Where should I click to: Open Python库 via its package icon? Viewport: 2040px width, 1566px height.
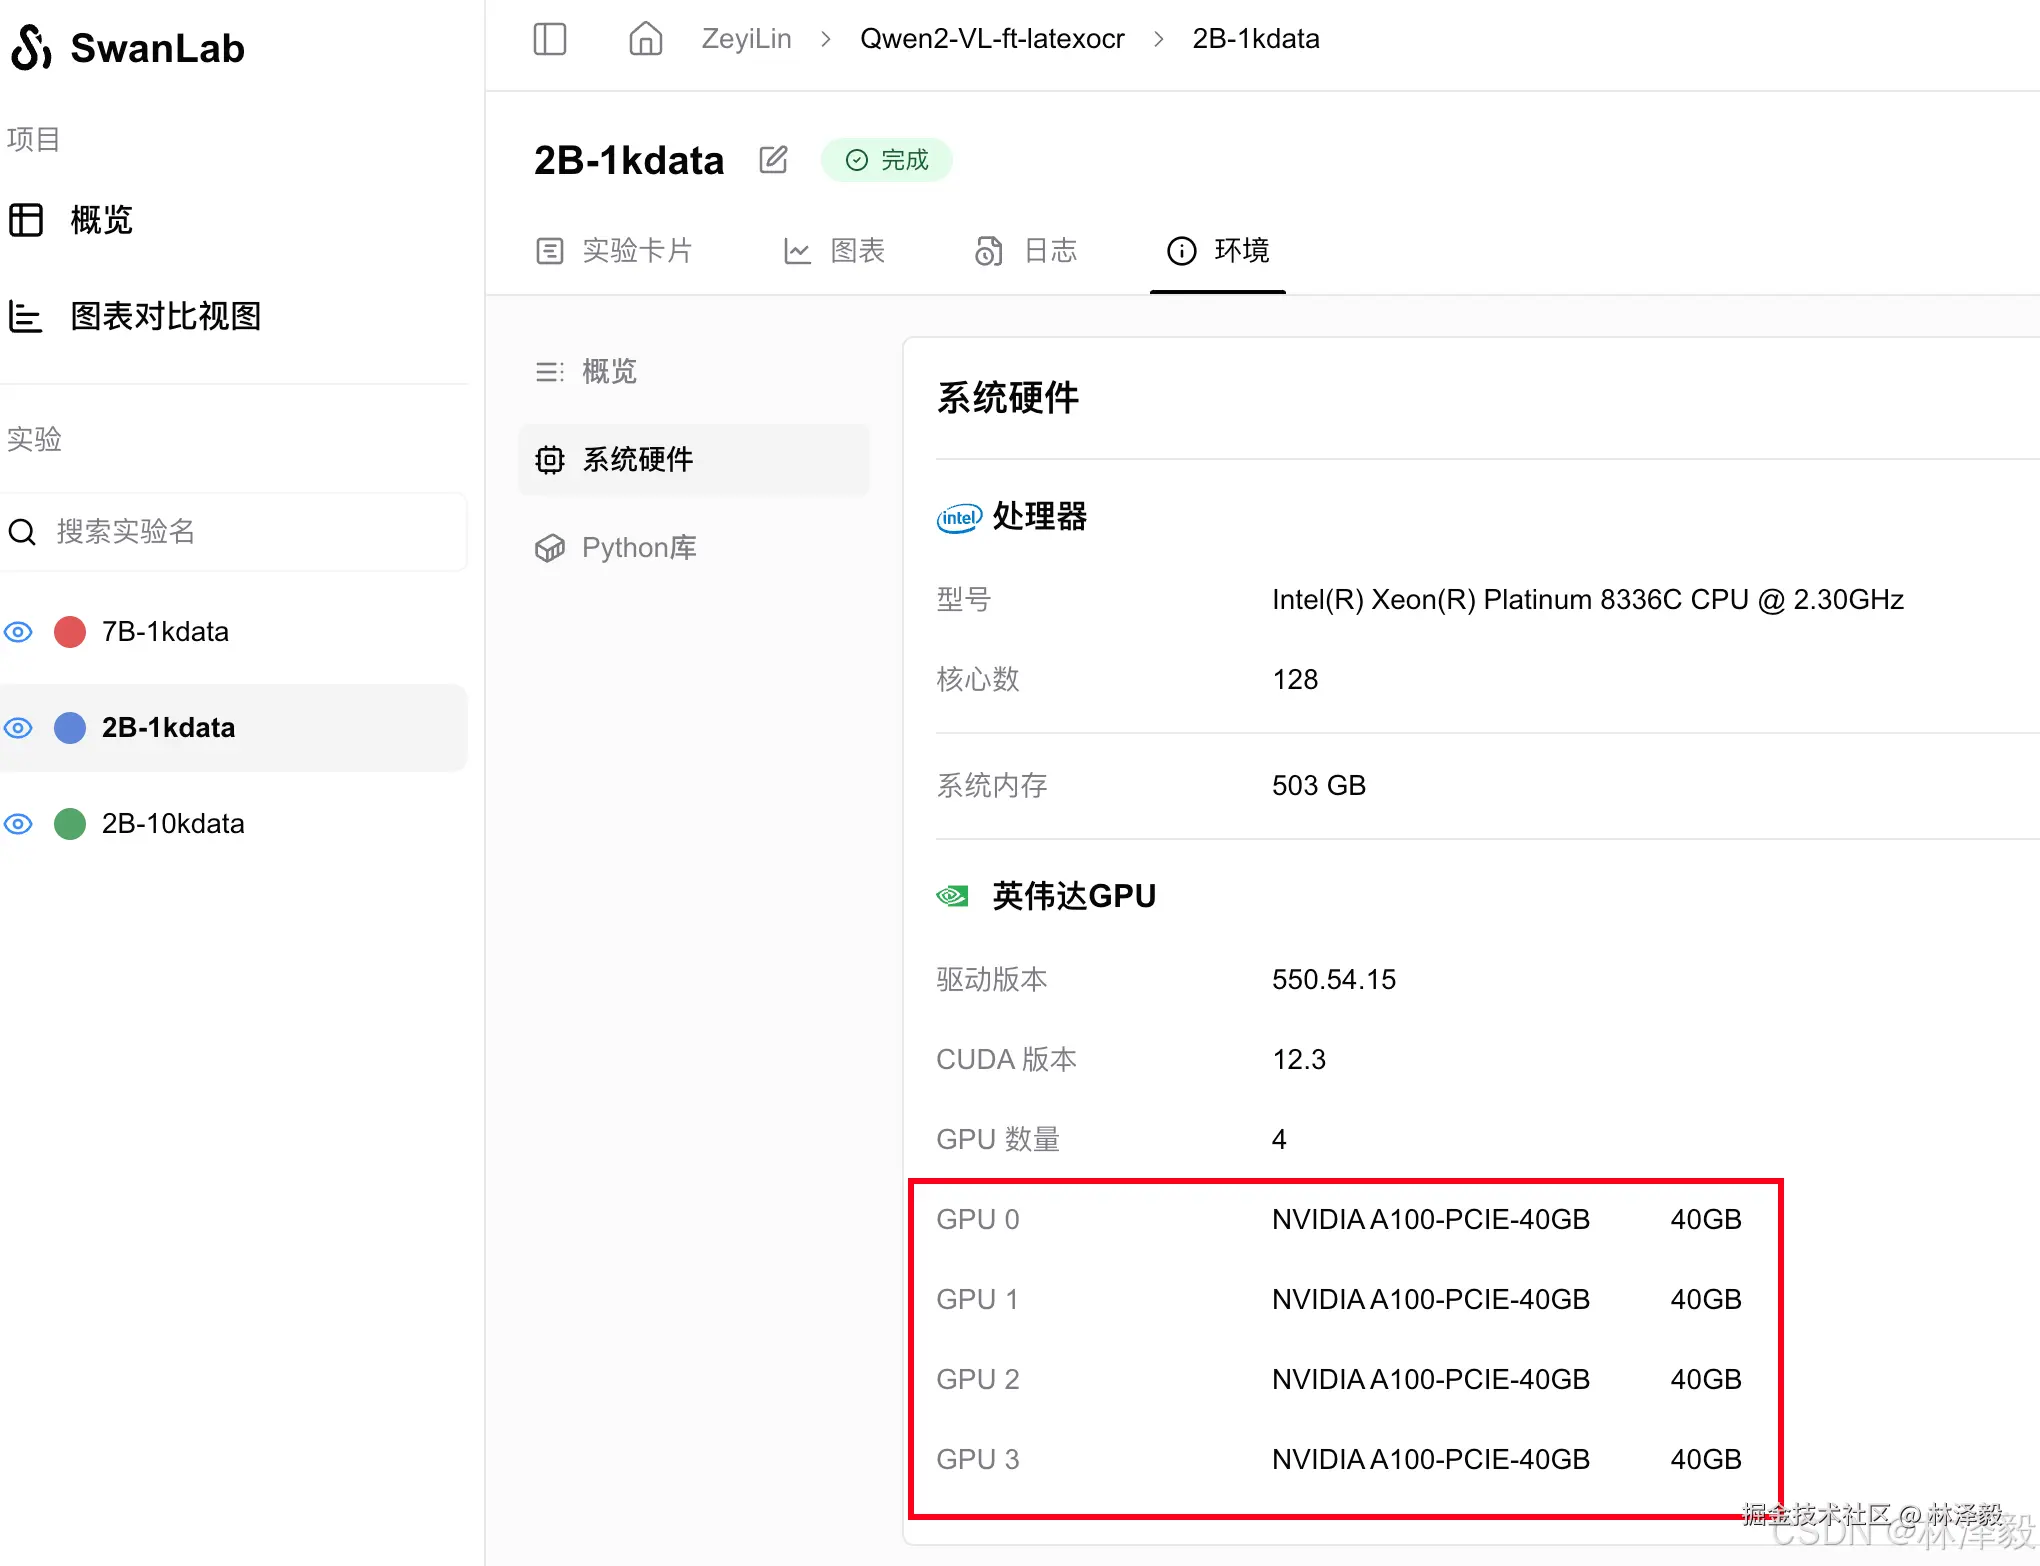(549, 547)
